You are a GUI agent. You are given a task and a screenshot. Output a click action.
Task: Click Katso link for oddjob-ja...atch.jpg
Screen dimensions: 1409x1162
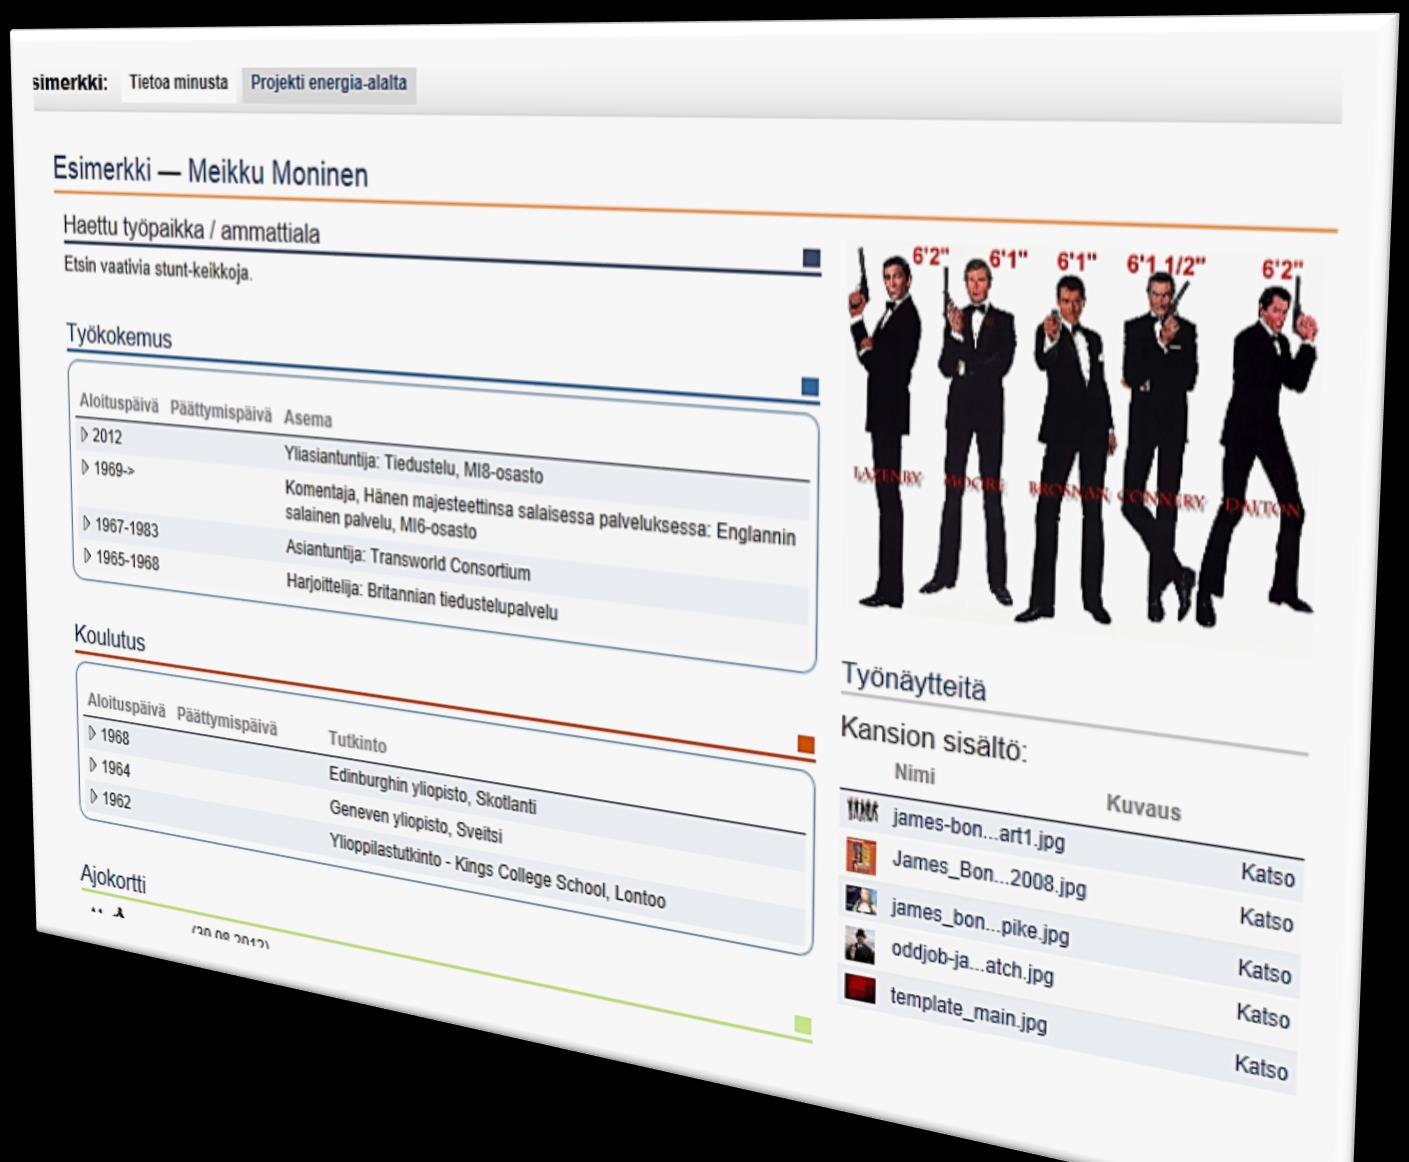pyautogui.click(x=1263, y=1015)
